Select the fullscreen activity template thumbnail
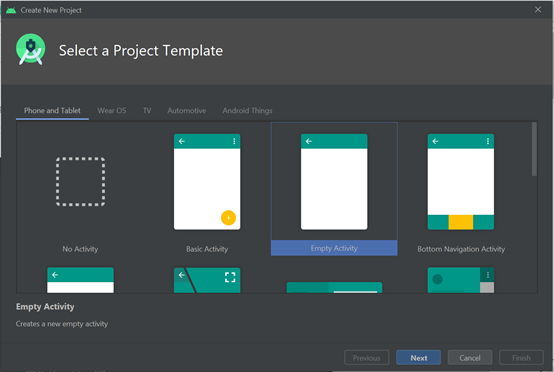554x372 pixels. pos(207,280)
